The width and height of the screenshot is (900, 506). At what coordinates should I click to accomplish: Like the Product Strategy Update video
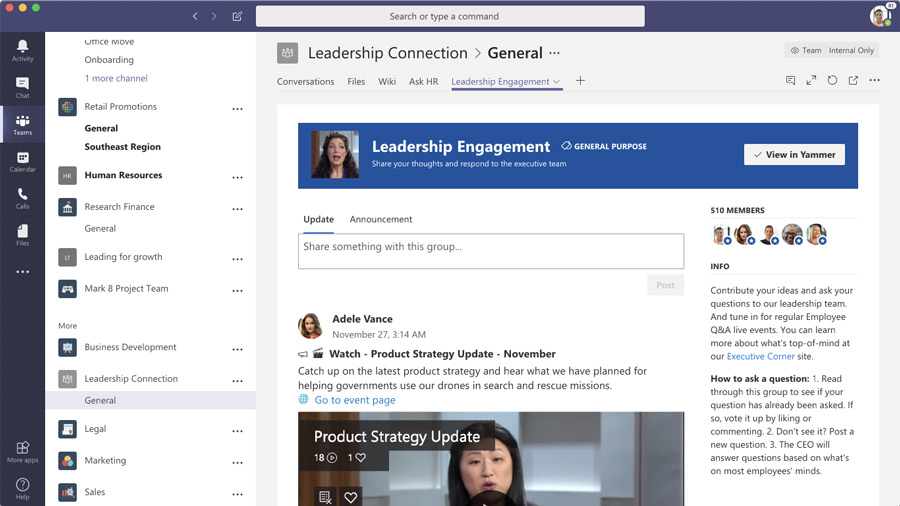[x=350, y=497]
